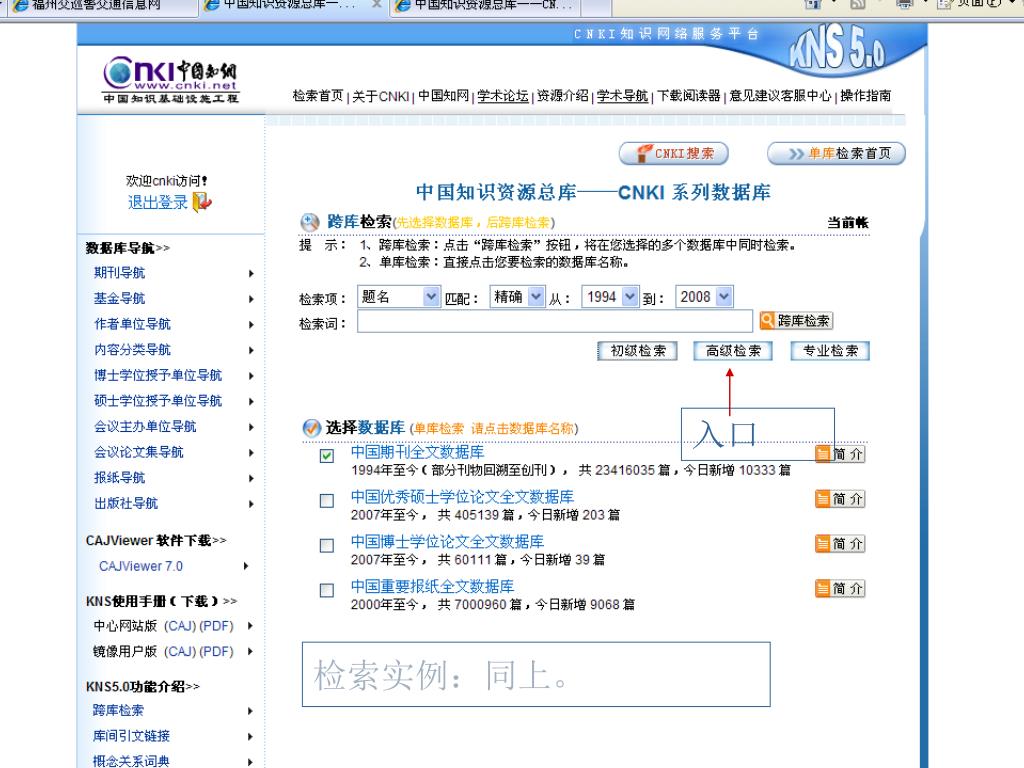The image size is (1024, 768).
Task: Open 学术论坛 in top navigation
Action: 503,96
